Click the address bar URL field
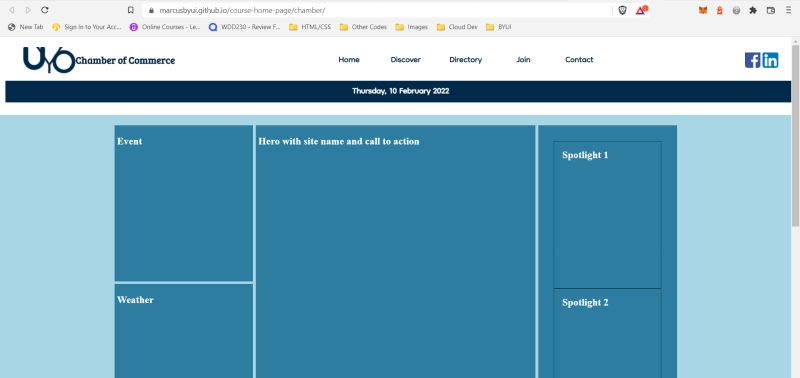Screen dimensions: 800x378 378,10
